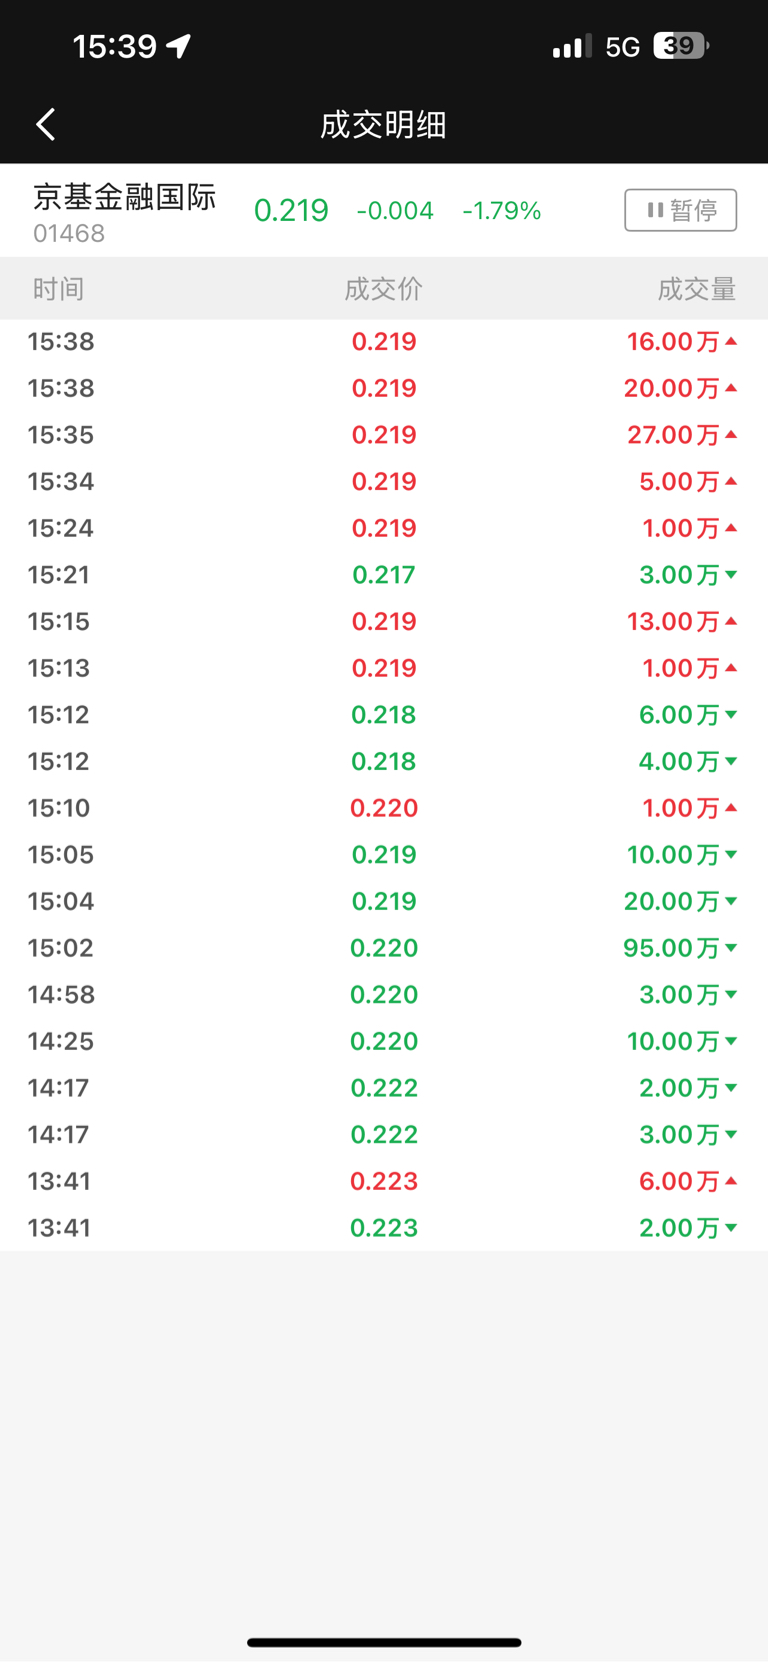
Task: Tap the battery indicator showing 39
Action: [680, 46]
